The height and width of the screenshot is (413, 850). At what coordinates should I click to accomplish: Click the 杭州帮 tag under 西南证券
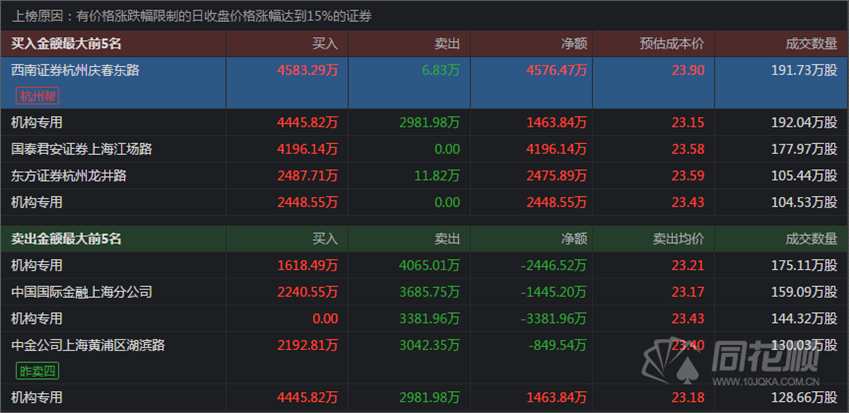point(37,96)
